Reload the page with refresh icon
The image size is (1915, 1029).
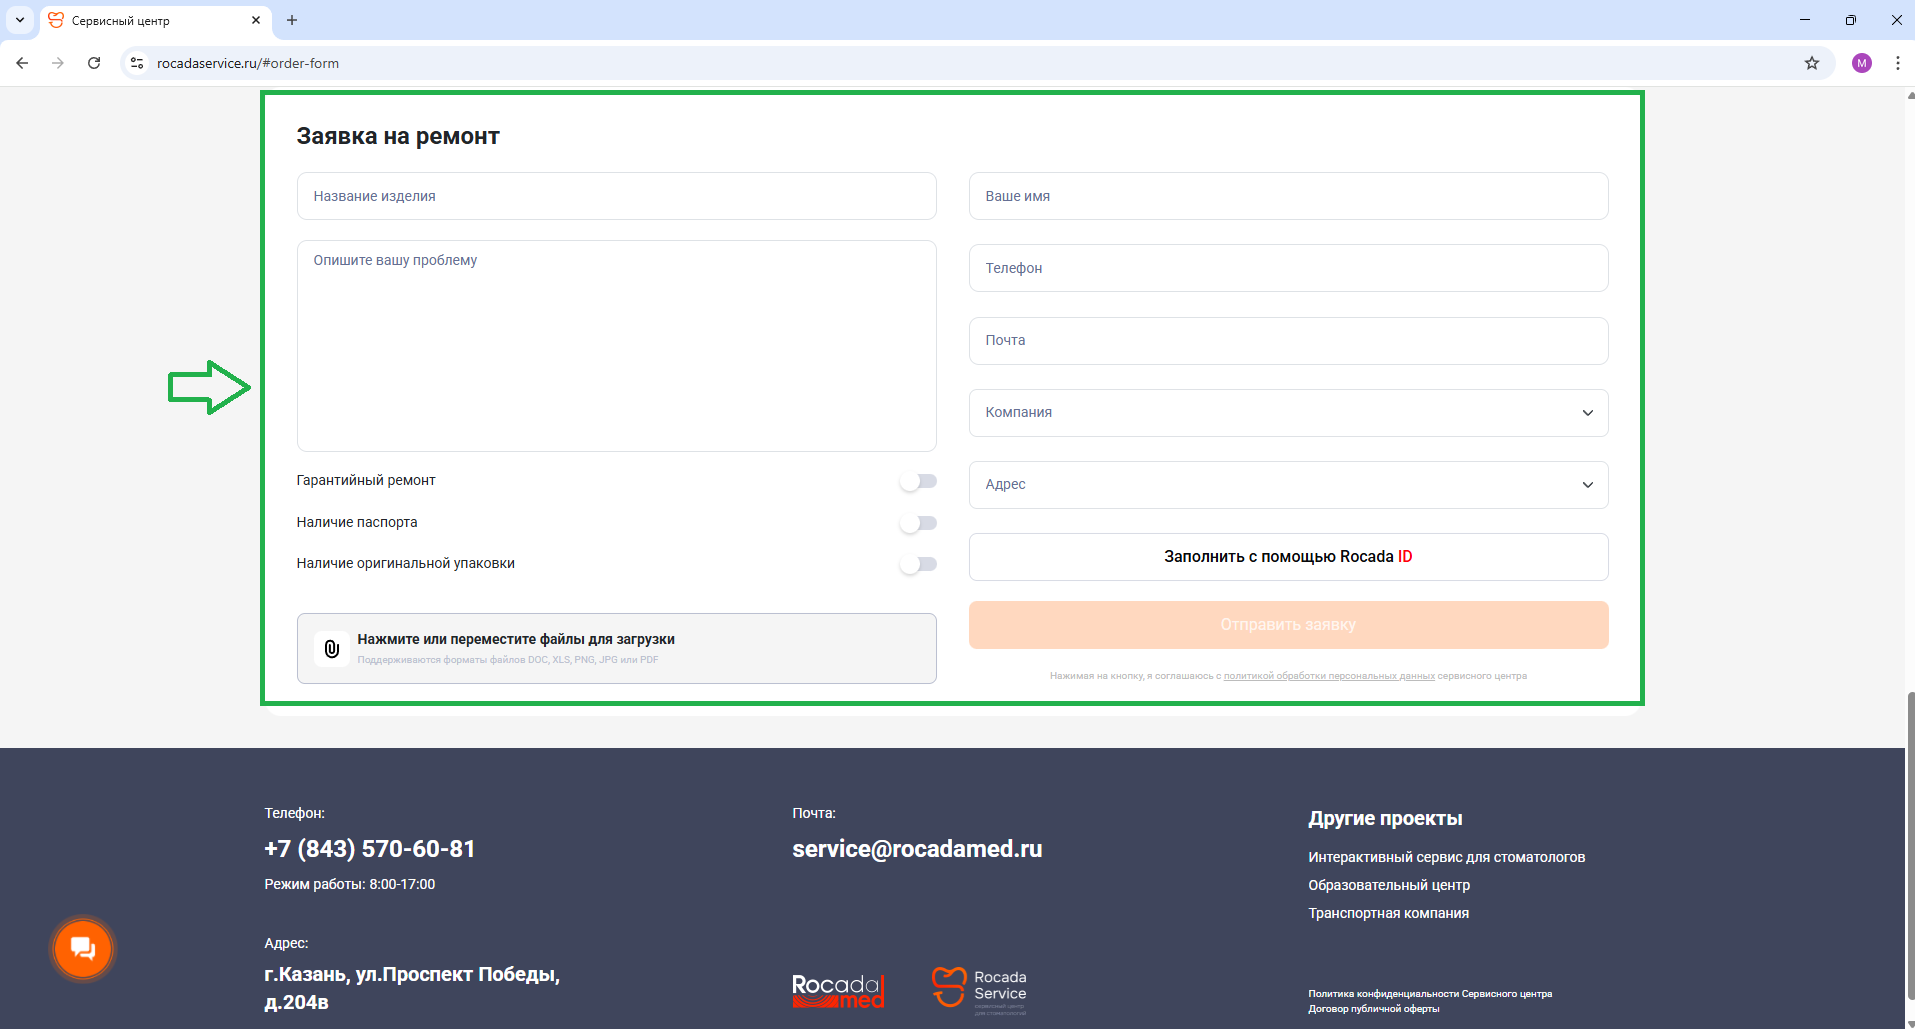coord(94,63)
